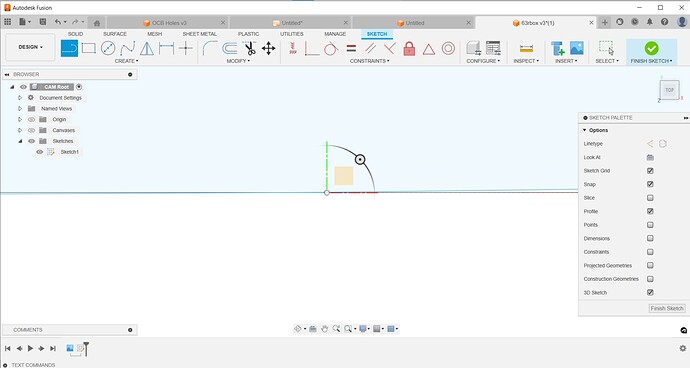Image resolution: width=690 pixels, height=368 pixels.
Task: Click the Finish Sketch palette button
Action: [667, 309]
